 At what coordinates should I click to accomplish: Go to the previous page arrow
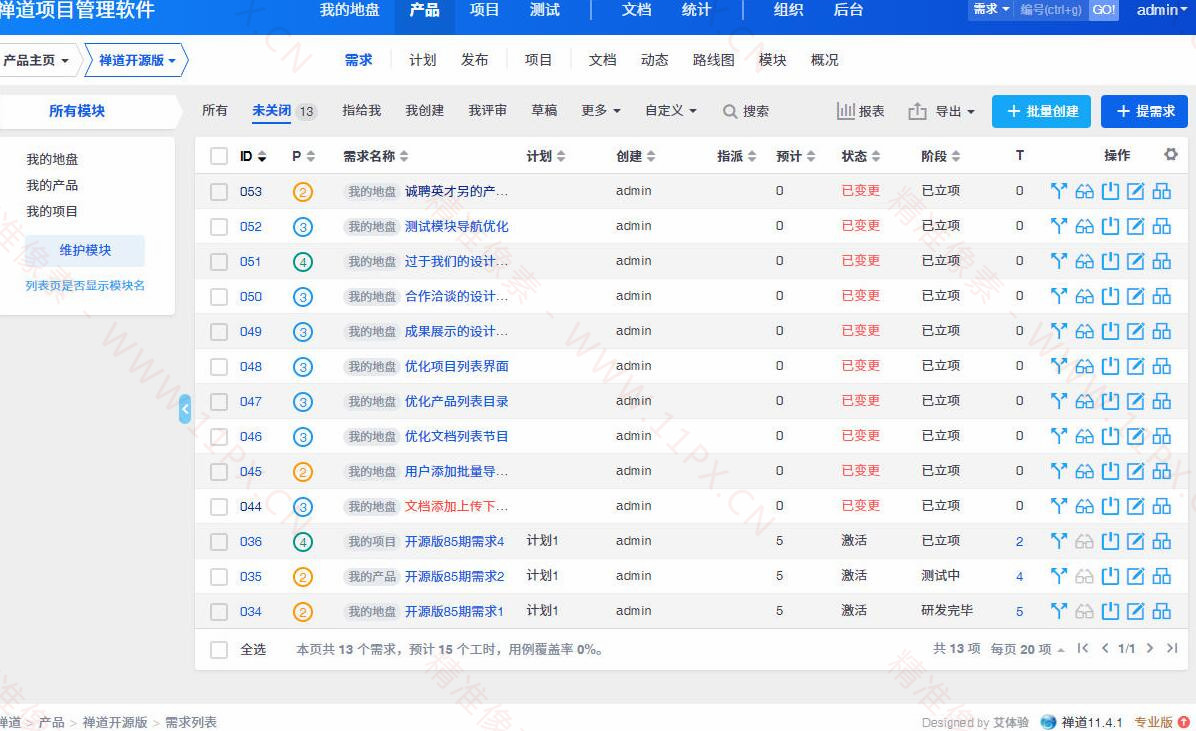[x=1105, y=649]
